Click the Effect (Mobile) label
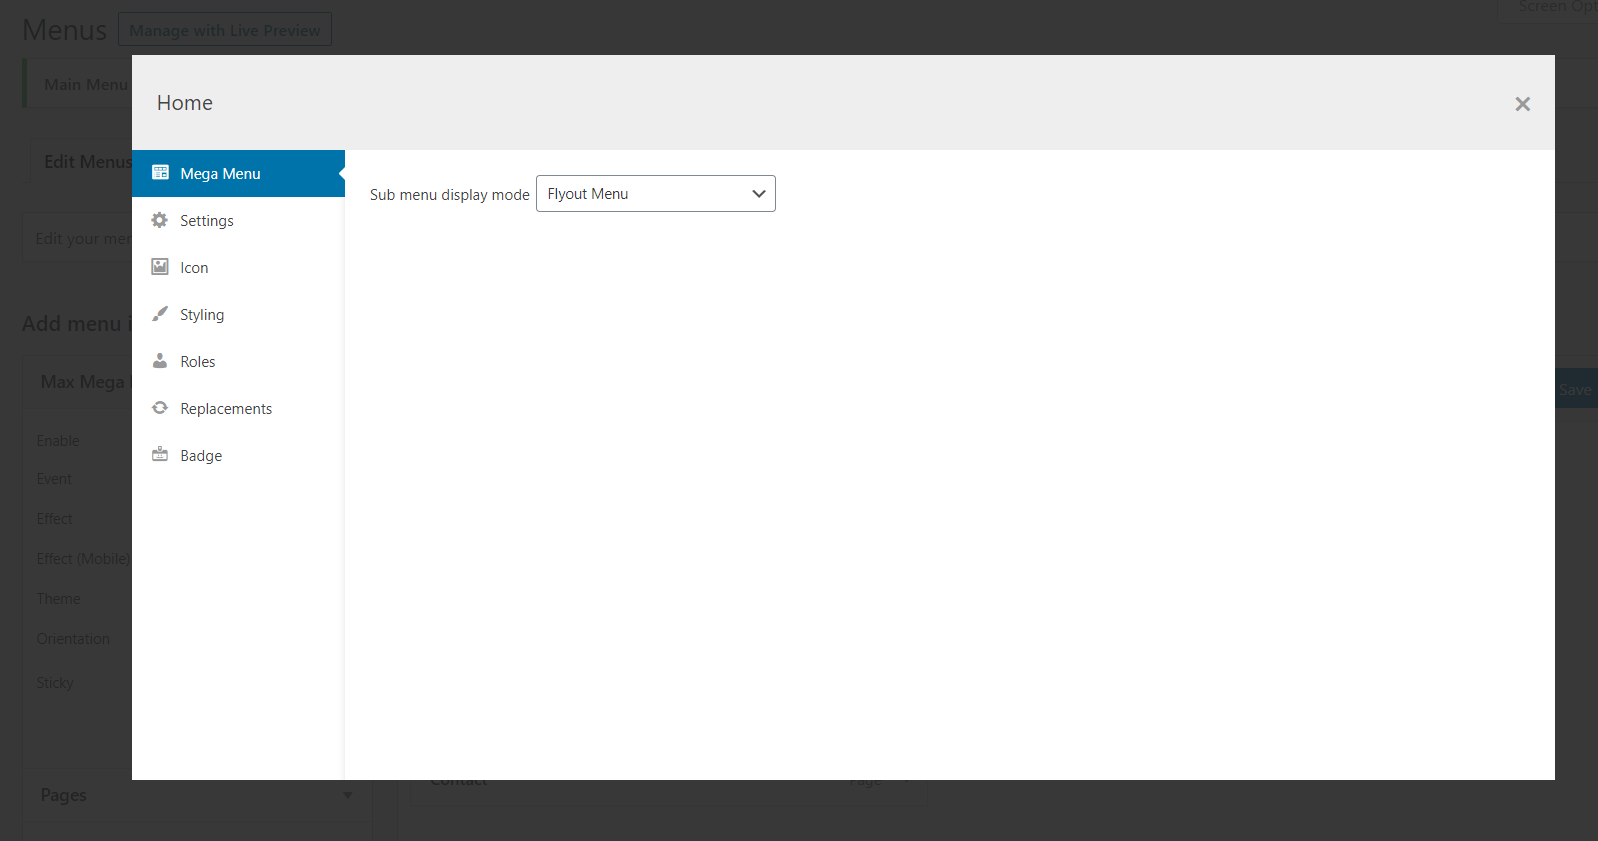Screen dimensions: 1598x841 [x=84, y=559]
